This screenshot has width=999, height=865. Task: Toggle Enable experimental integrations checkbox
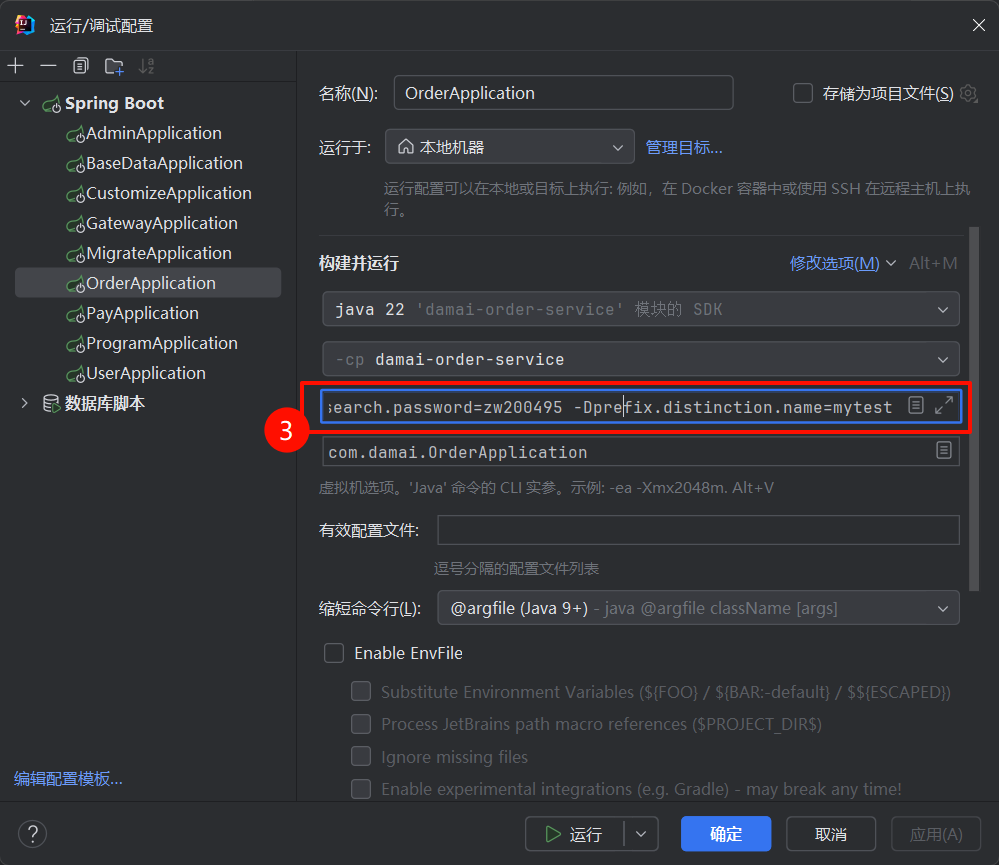click(361, 789)
